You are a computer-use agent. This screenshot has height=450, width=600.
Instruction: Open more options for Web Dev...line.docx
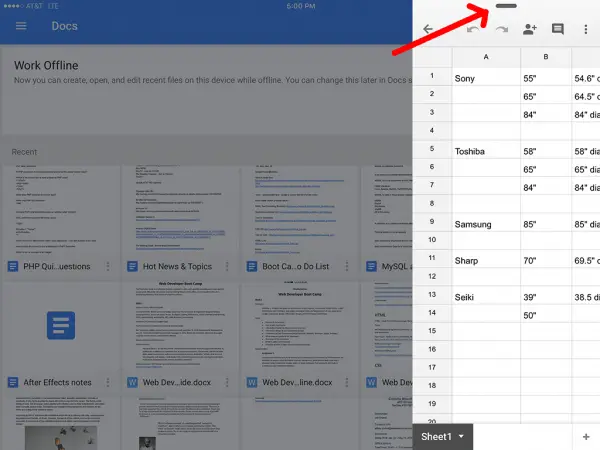point(347,382)
